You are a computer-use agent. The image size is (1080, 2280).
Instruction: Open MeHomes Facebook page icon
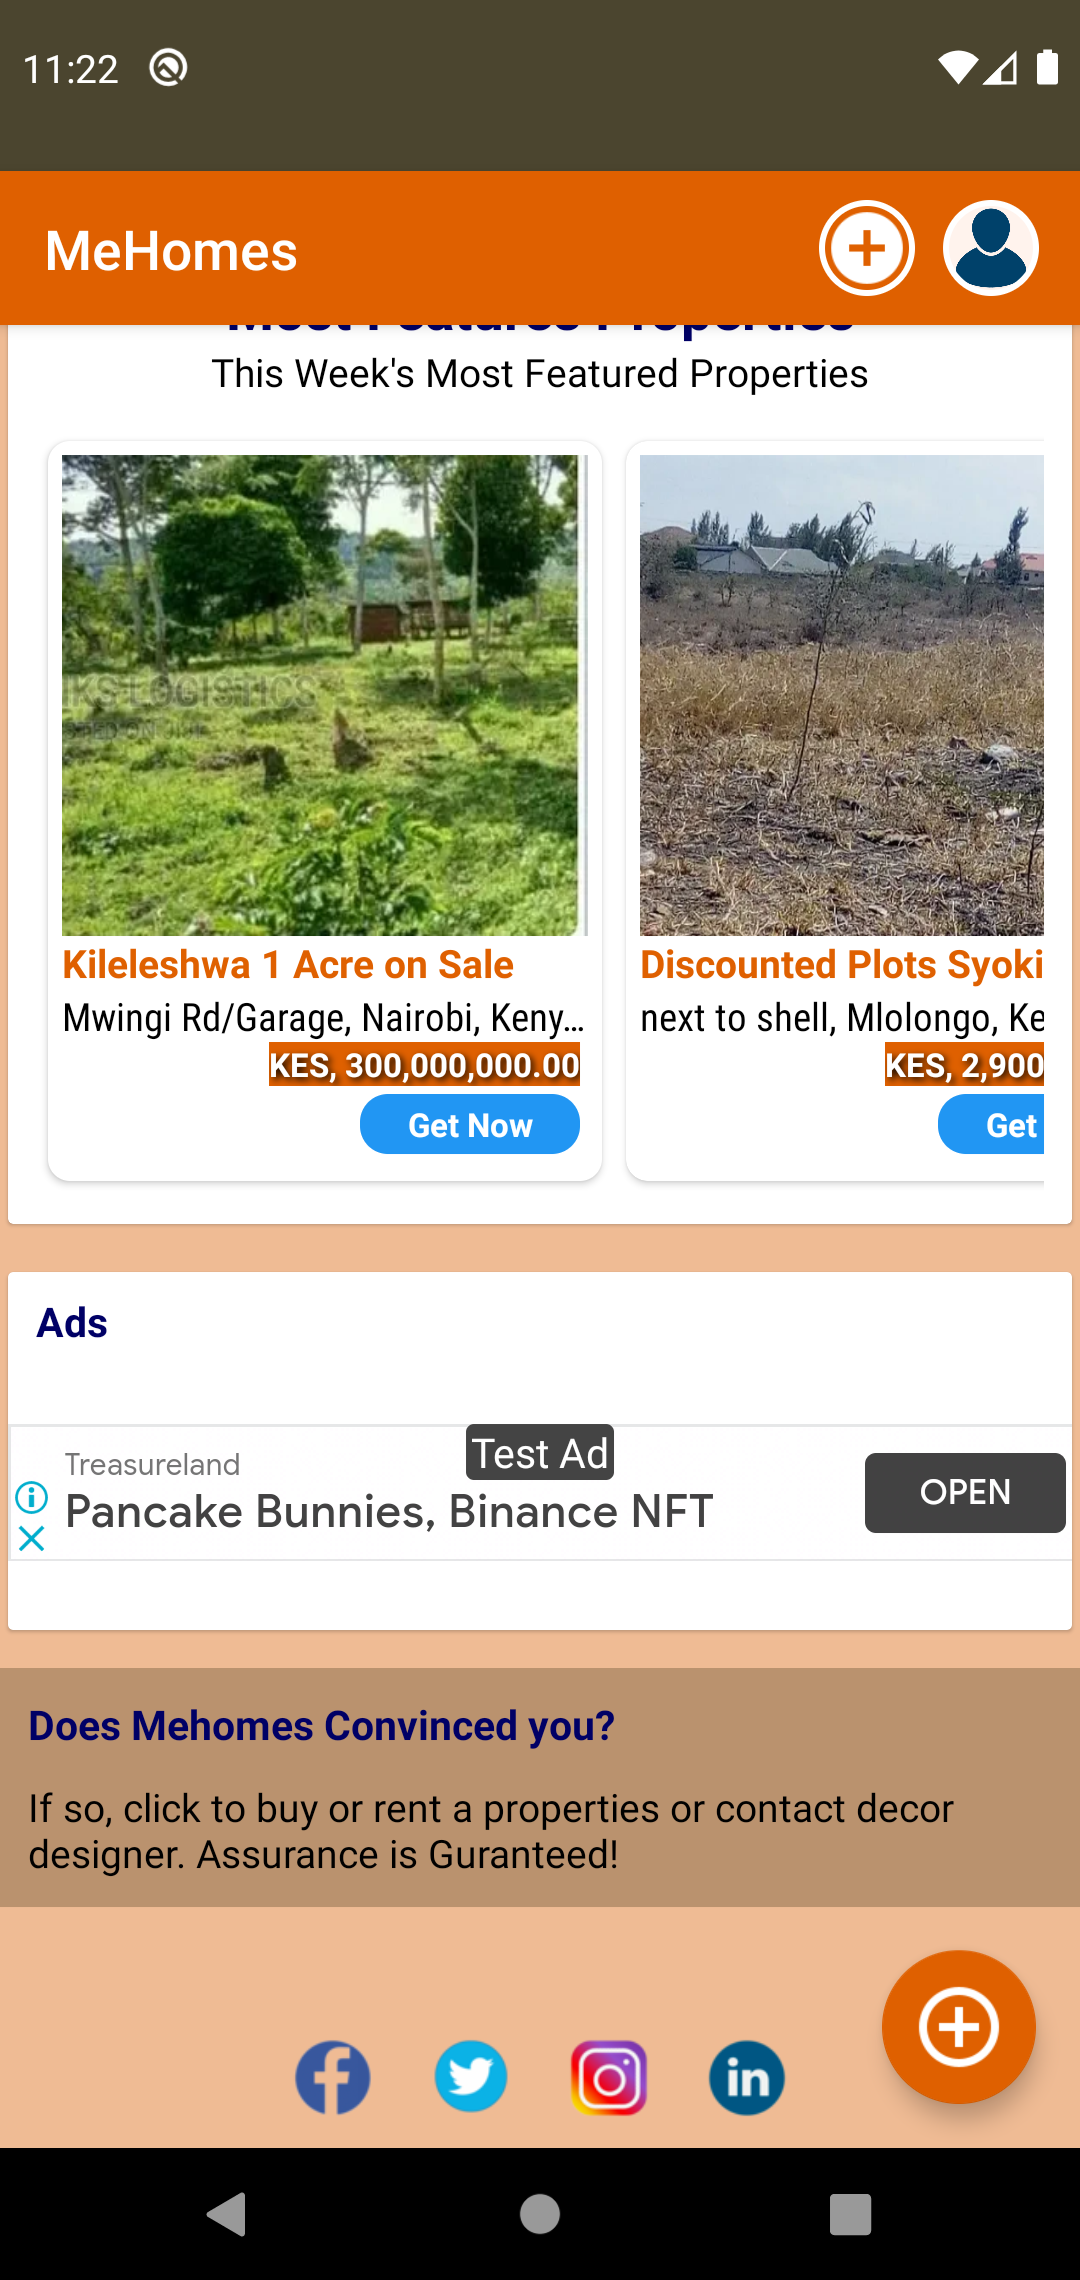[x=333, y=2077]
